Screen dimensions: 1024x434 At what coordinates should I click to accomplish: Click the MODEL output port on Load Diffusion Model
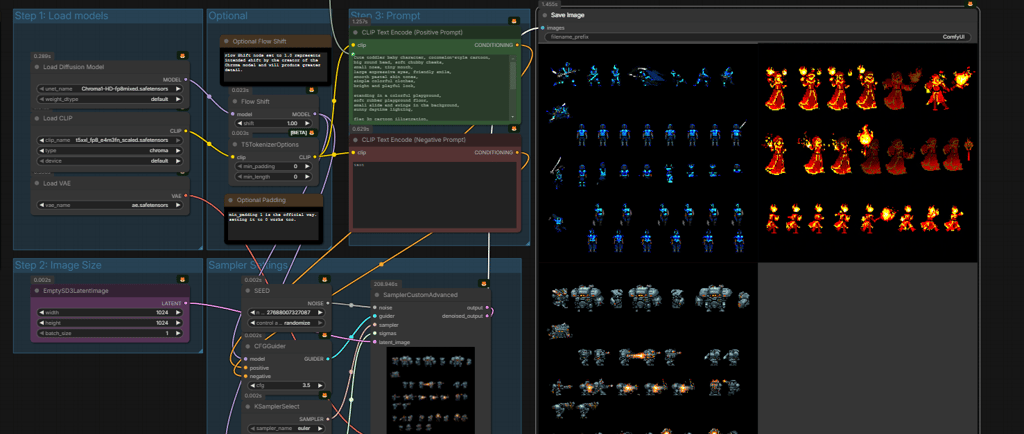[x=186, y=80]
